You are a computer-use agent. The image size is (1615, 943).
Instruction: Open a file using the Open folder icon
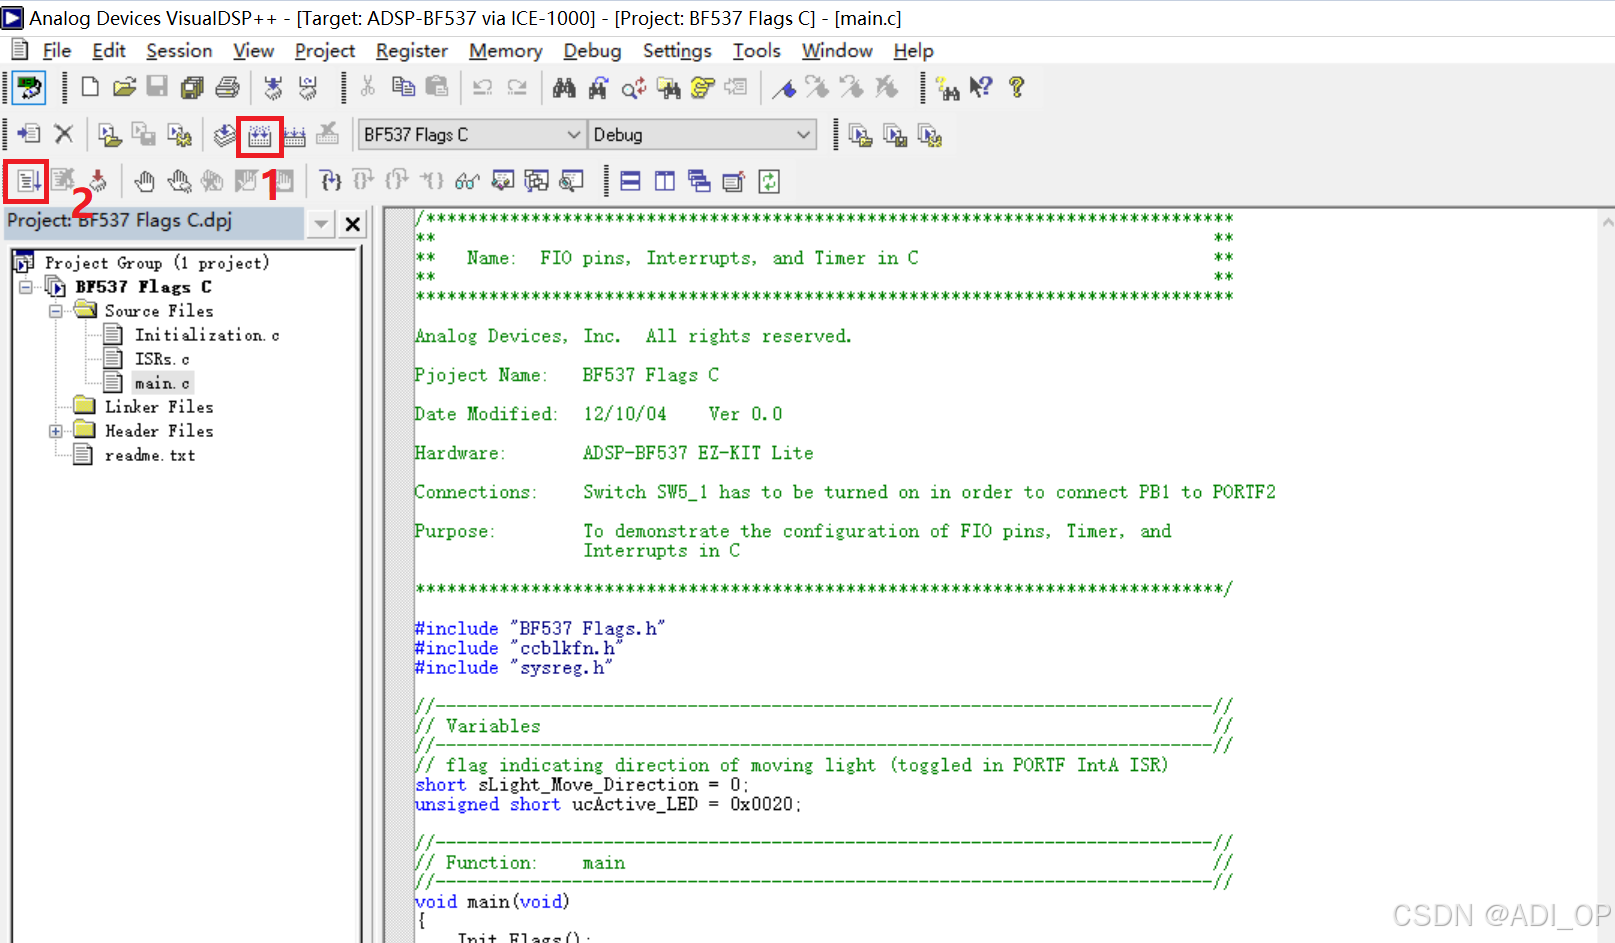pos(124,87)
